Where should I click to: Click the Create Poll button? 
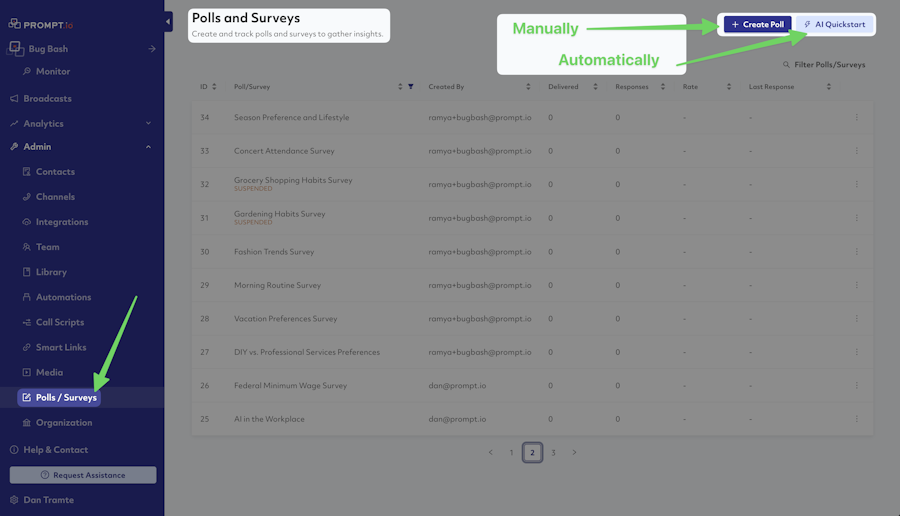coord(758,24)
